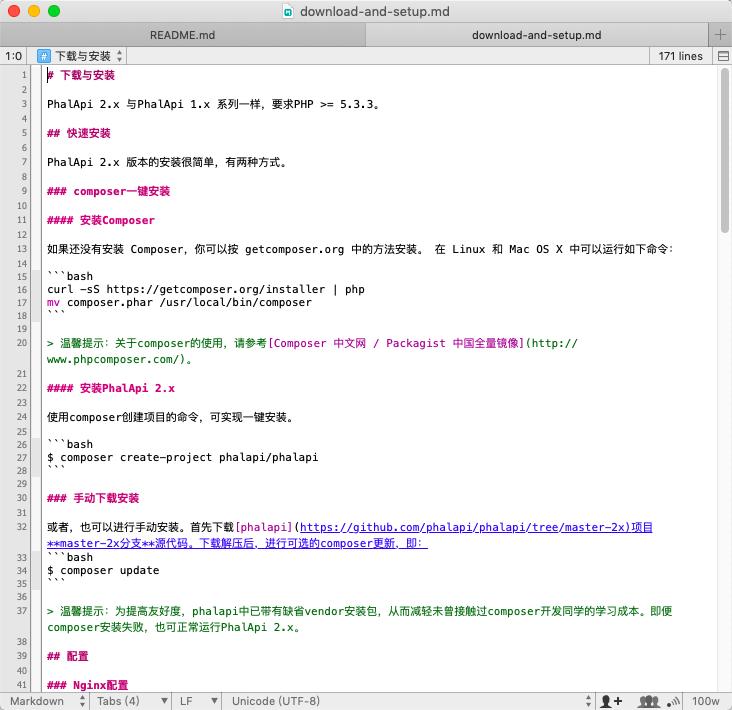Click line number 20 in the gutter
732x710 pixels.
coord(22,343)
